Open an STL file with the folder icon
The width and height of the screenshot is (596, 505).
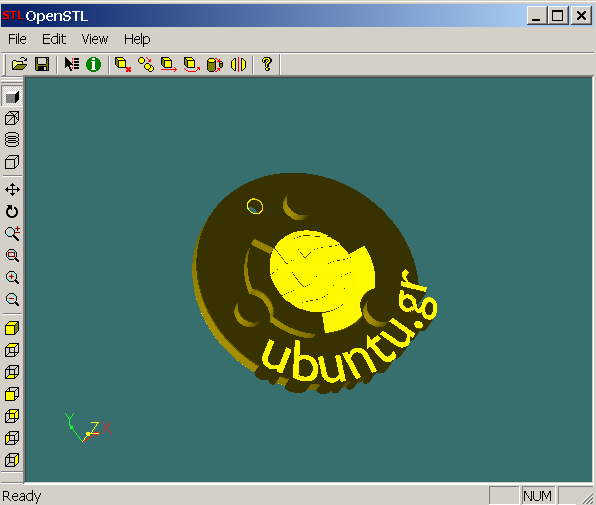[x=19, y=64]
